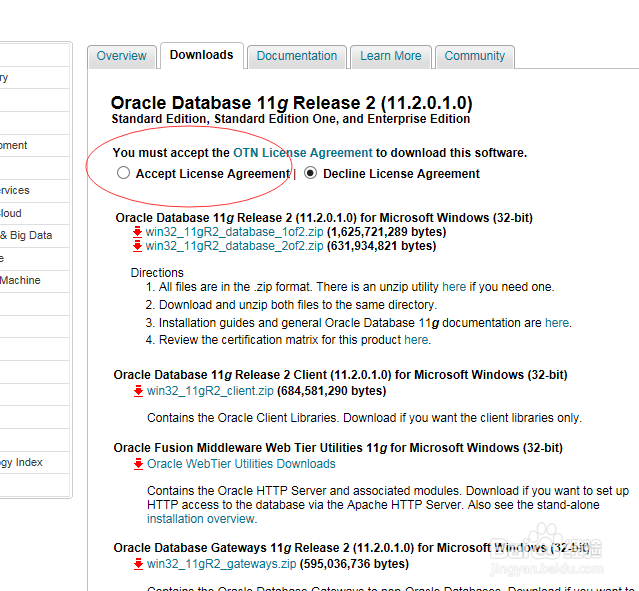Screen dimensions: 639x591
Task: Open the Downloads tab
Action: pyautogui.click(x=202, y=55)
